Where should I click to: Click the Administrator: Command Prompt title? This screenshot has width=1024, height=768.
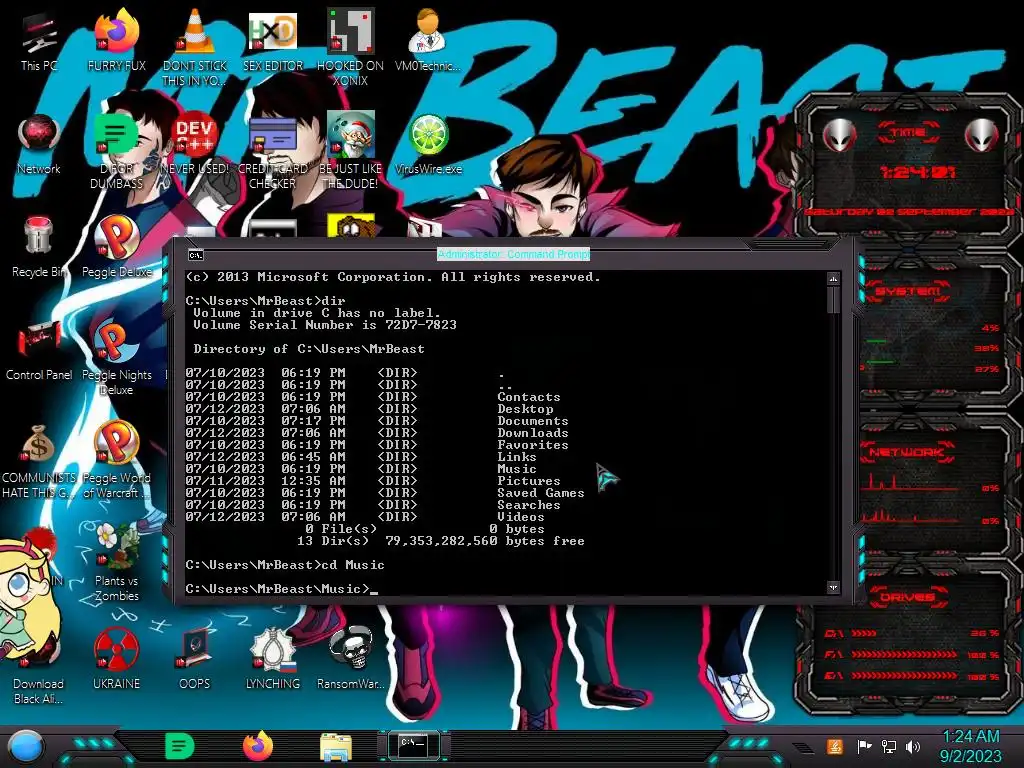click(513, 254)
